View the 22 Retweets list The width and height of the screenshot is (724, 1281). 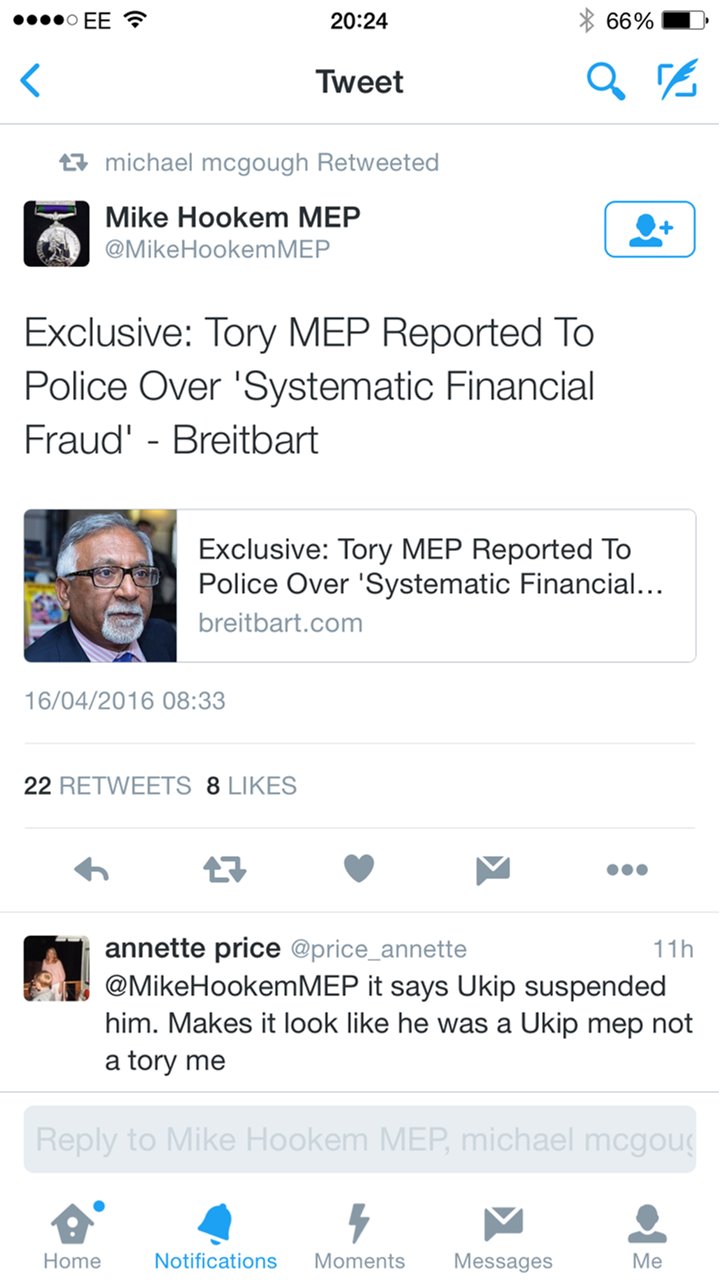tap(107, 786)
